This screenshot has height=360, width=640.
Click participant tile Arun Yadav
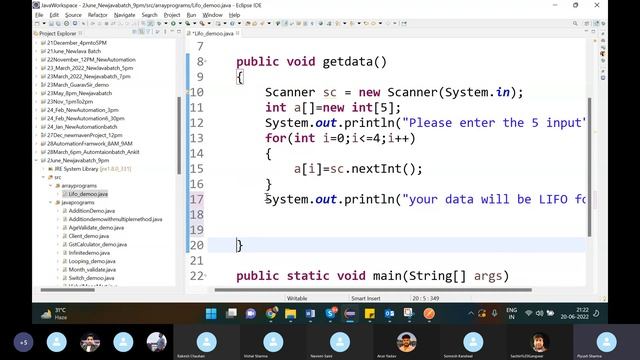406,342
